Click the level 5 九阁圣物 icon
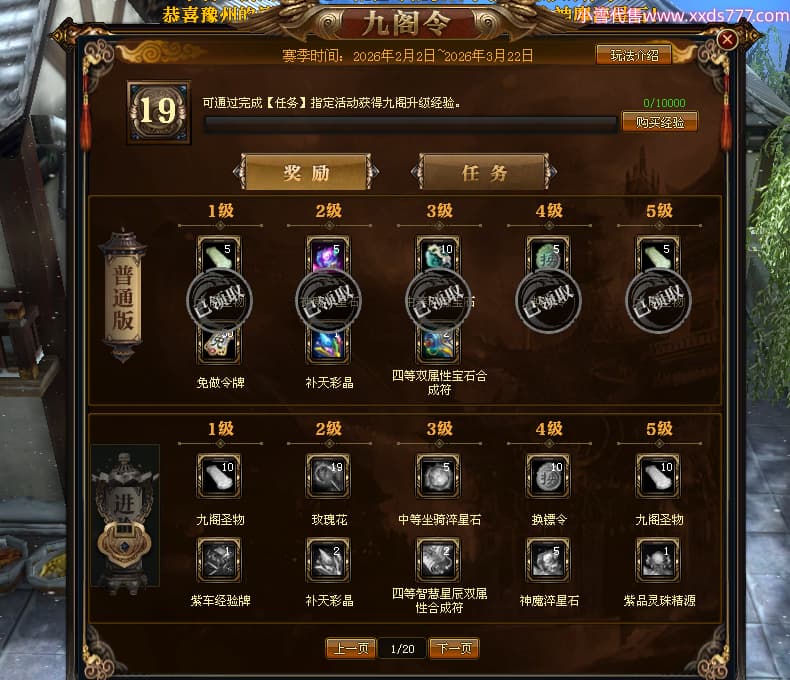 point(658,476)
